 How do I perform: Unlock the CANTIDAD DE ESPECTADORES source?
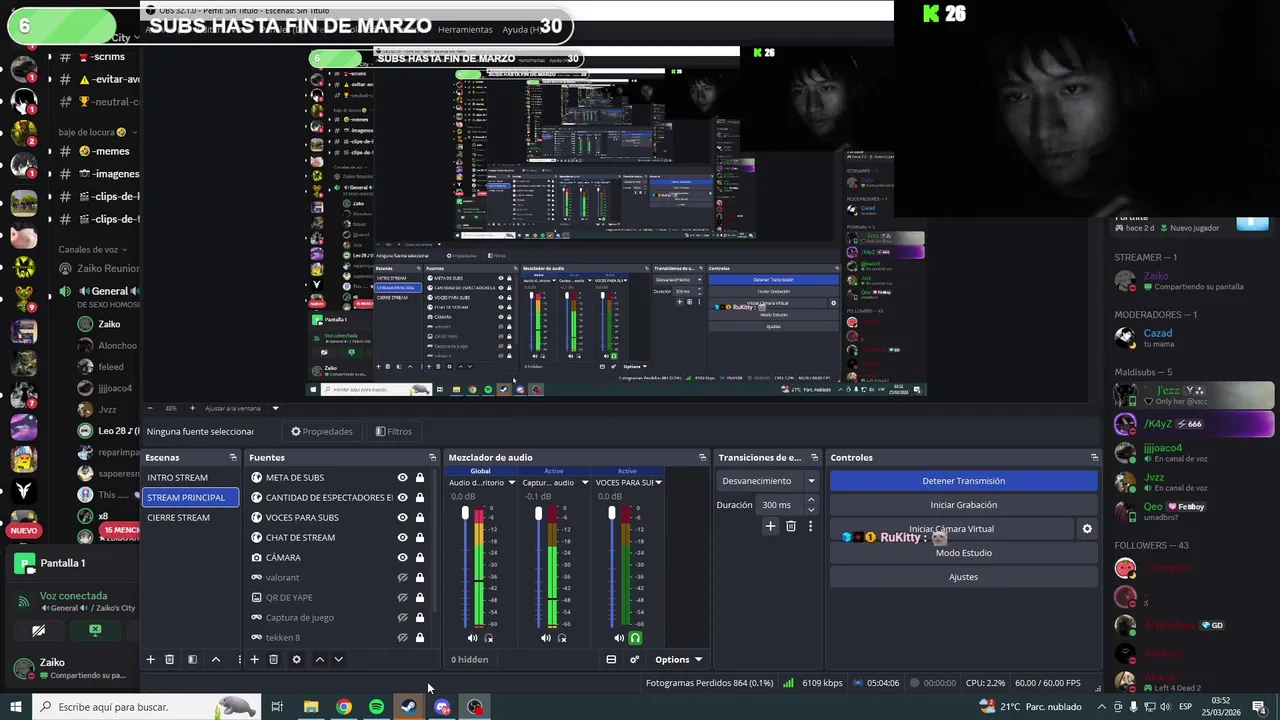420,498
